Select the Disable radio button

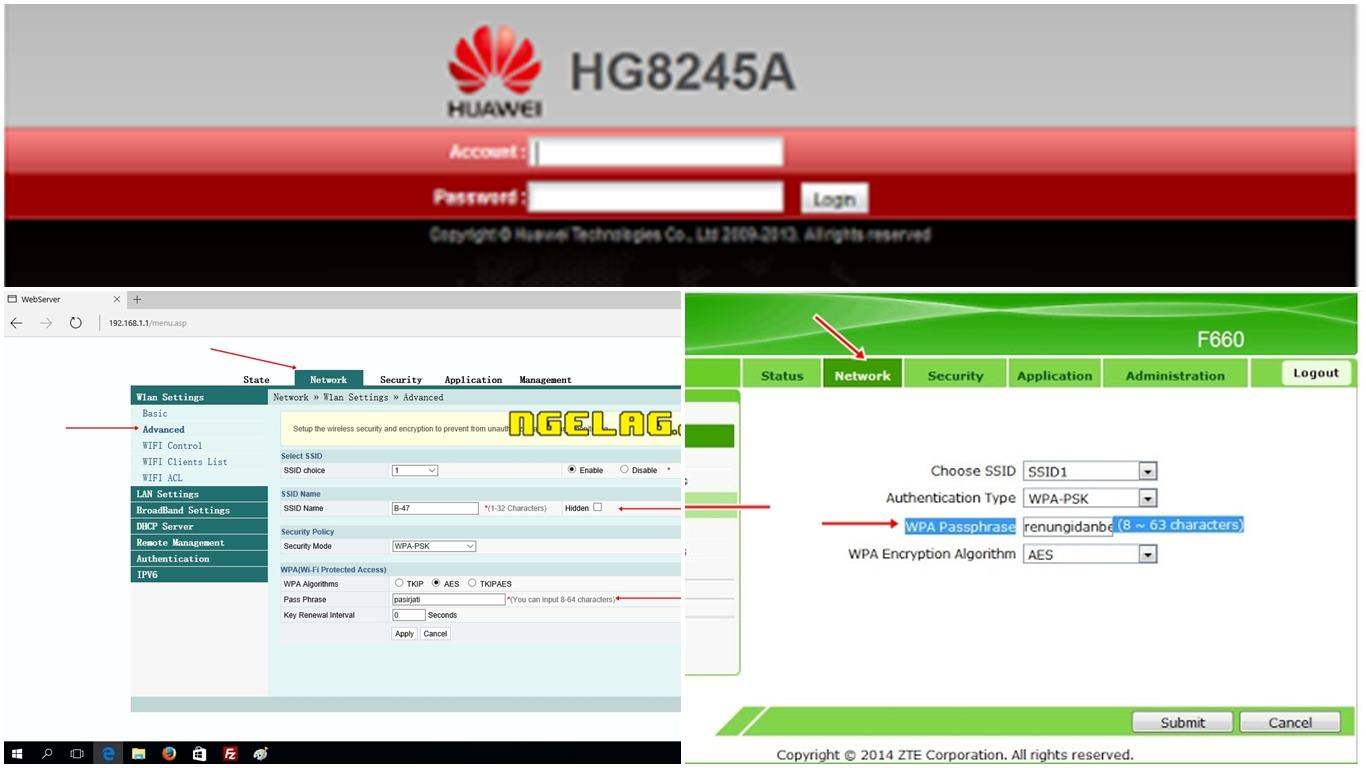(624, 469)
